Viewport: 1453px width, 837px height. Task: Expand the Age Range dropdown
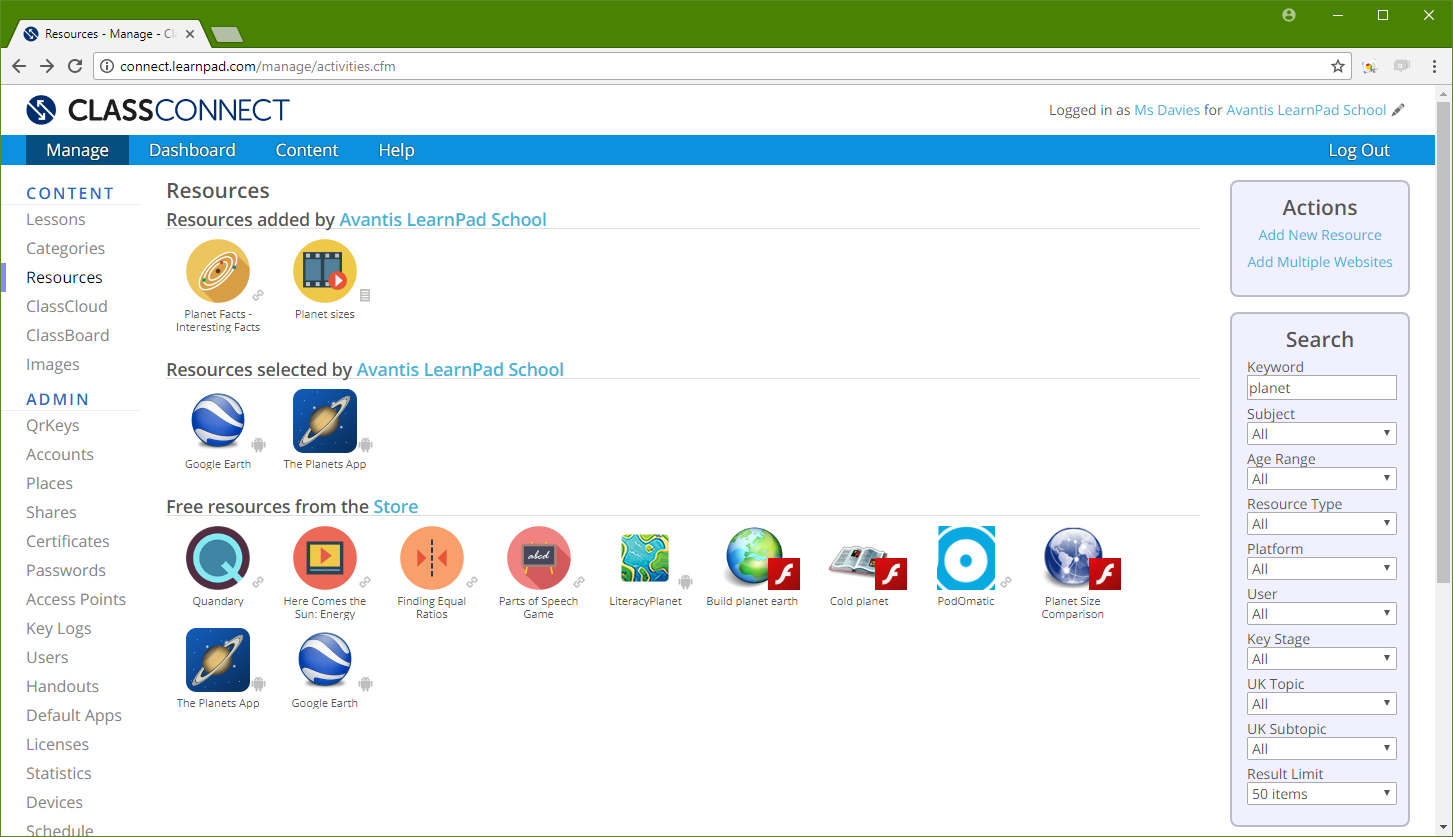point(1322,479)
